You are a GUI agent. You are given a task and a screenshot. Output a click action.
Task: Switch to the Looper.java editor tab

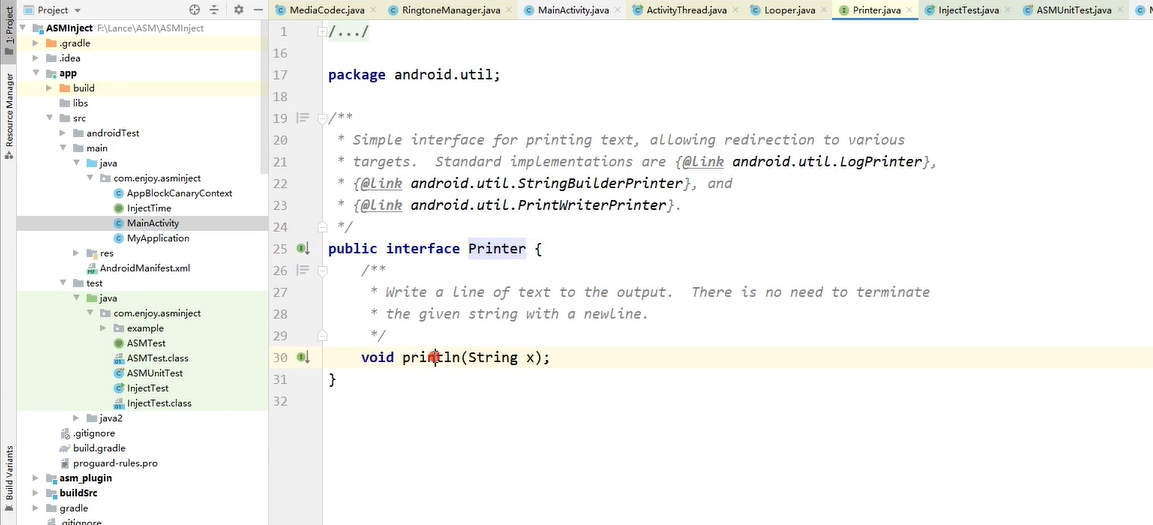point(792,10)
